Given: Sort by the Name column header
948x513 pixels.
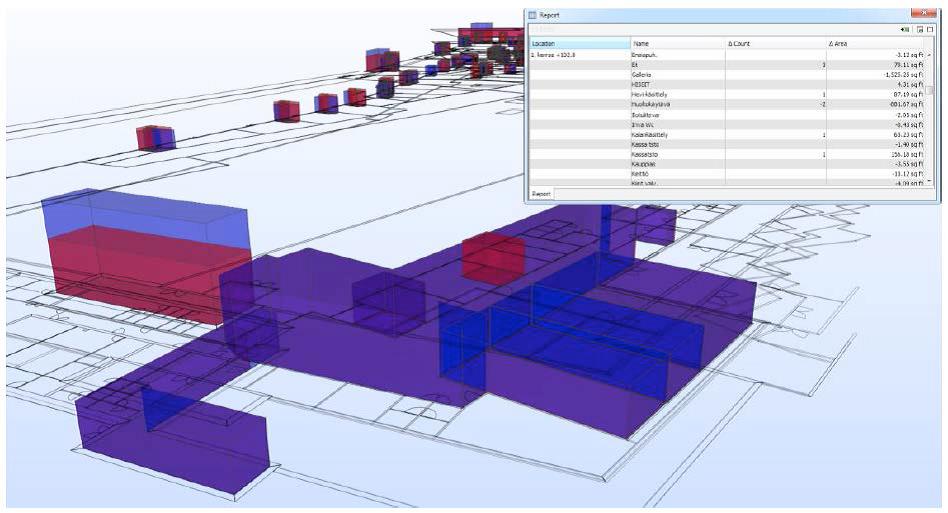Looking at the screenshot, I should tap(677, 44).
